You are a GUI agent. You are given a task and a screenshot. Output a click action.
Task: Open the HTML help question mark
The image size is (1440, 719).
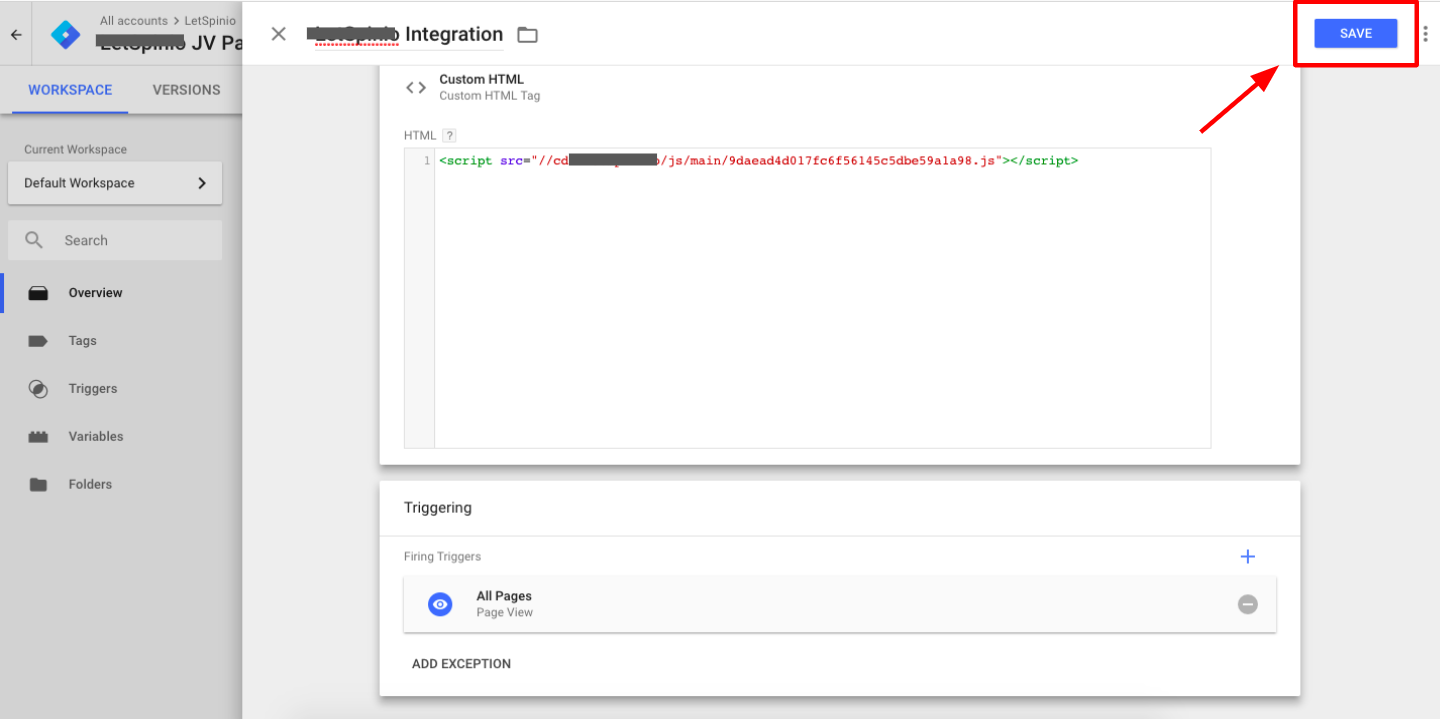449,135
